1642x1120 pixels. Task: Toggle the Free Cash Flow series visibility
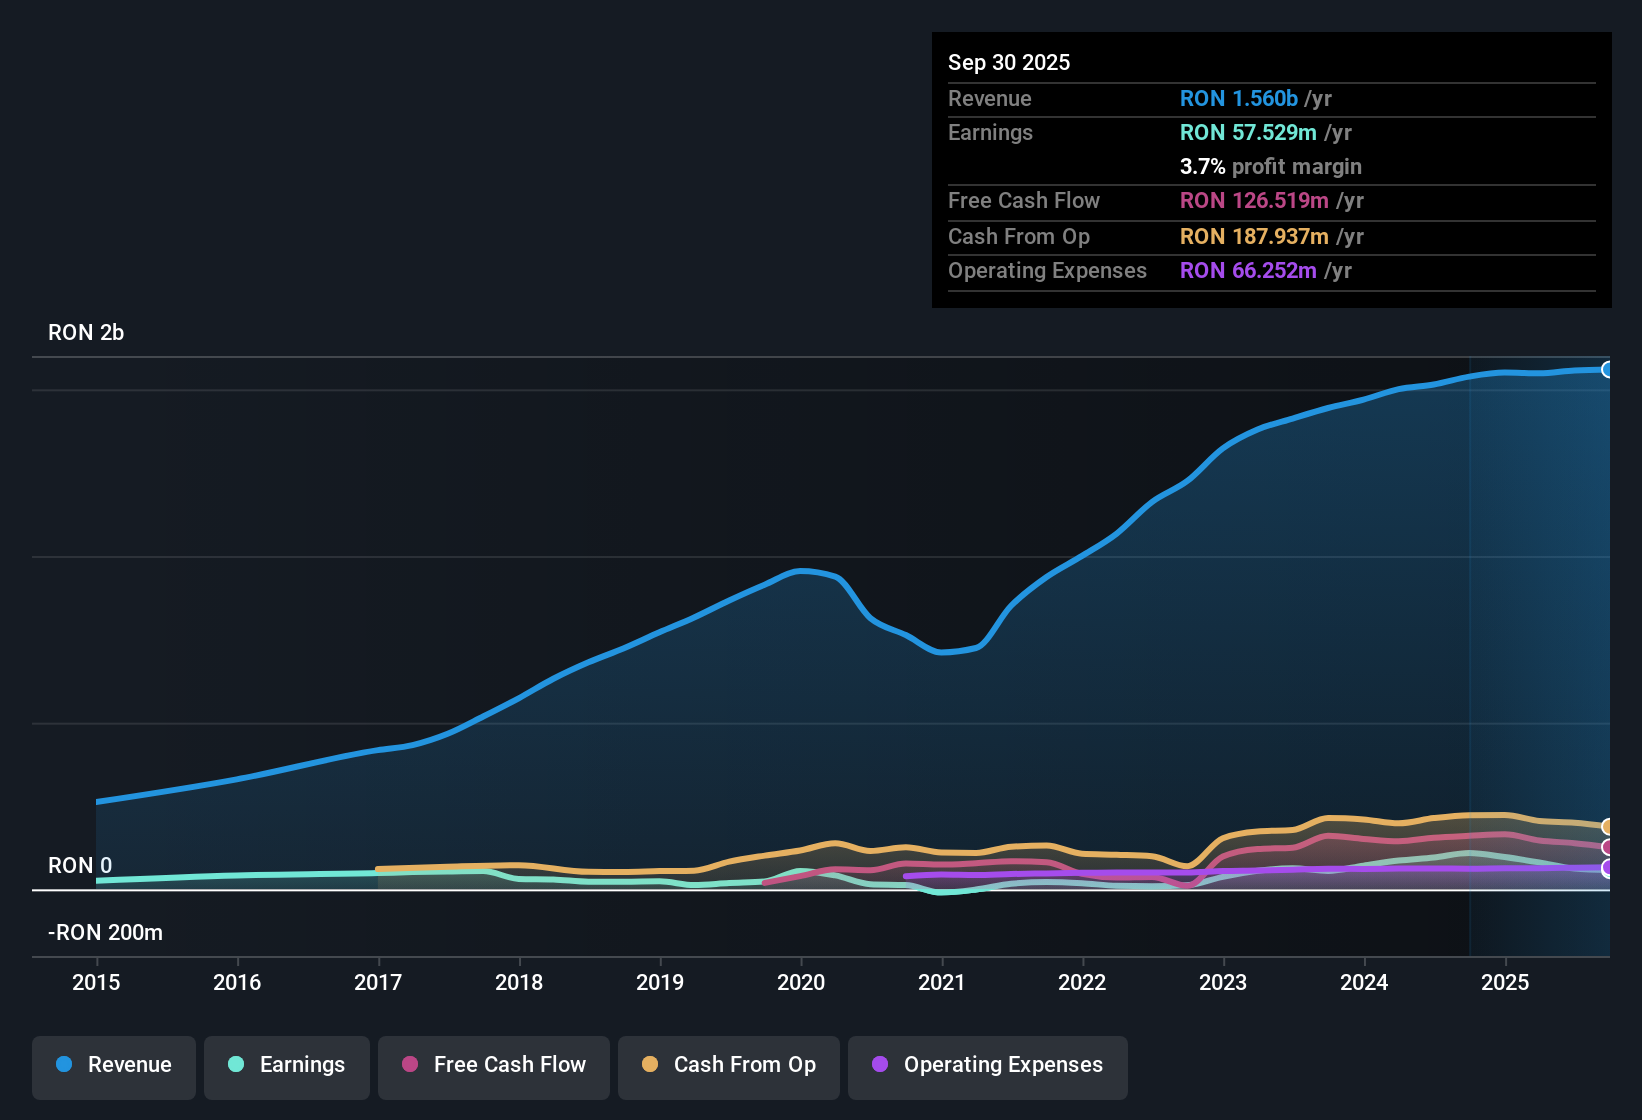493,1066
